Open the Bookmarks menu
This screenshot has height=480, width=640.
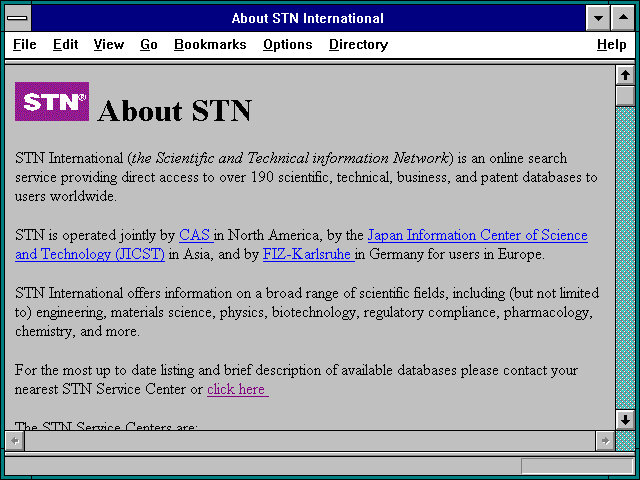[210, 44]
